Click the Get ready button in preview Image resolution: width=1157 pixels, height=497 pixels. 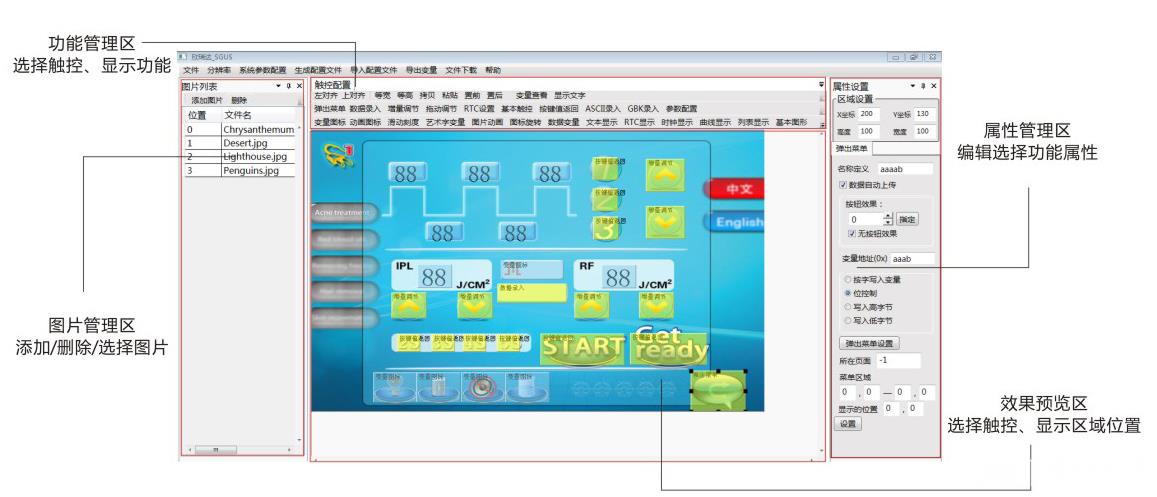point(669,345)
